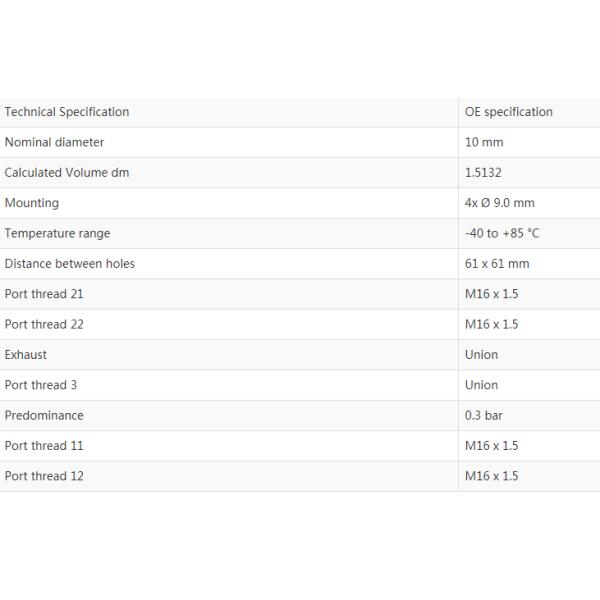Select the Distance between holes label

tap(69, 264)
